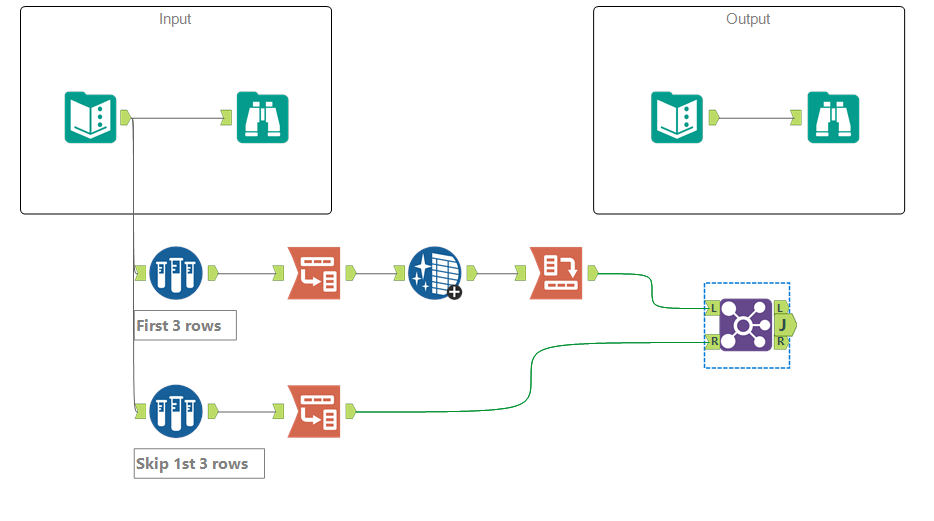Select the Browse tool in the Output container
Screen dimensions: 934x521
pos(833,117)
